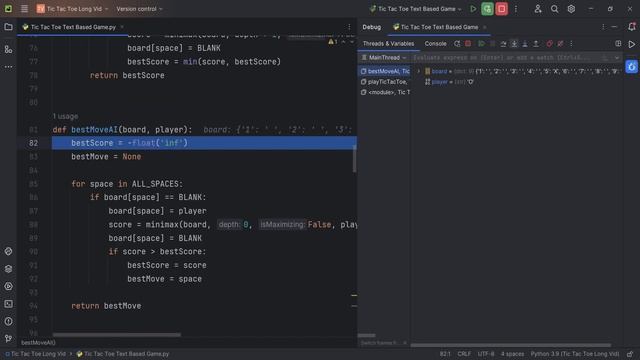Switch to Threads & Variables tab
640x360 pixels.
pos(388,44)
